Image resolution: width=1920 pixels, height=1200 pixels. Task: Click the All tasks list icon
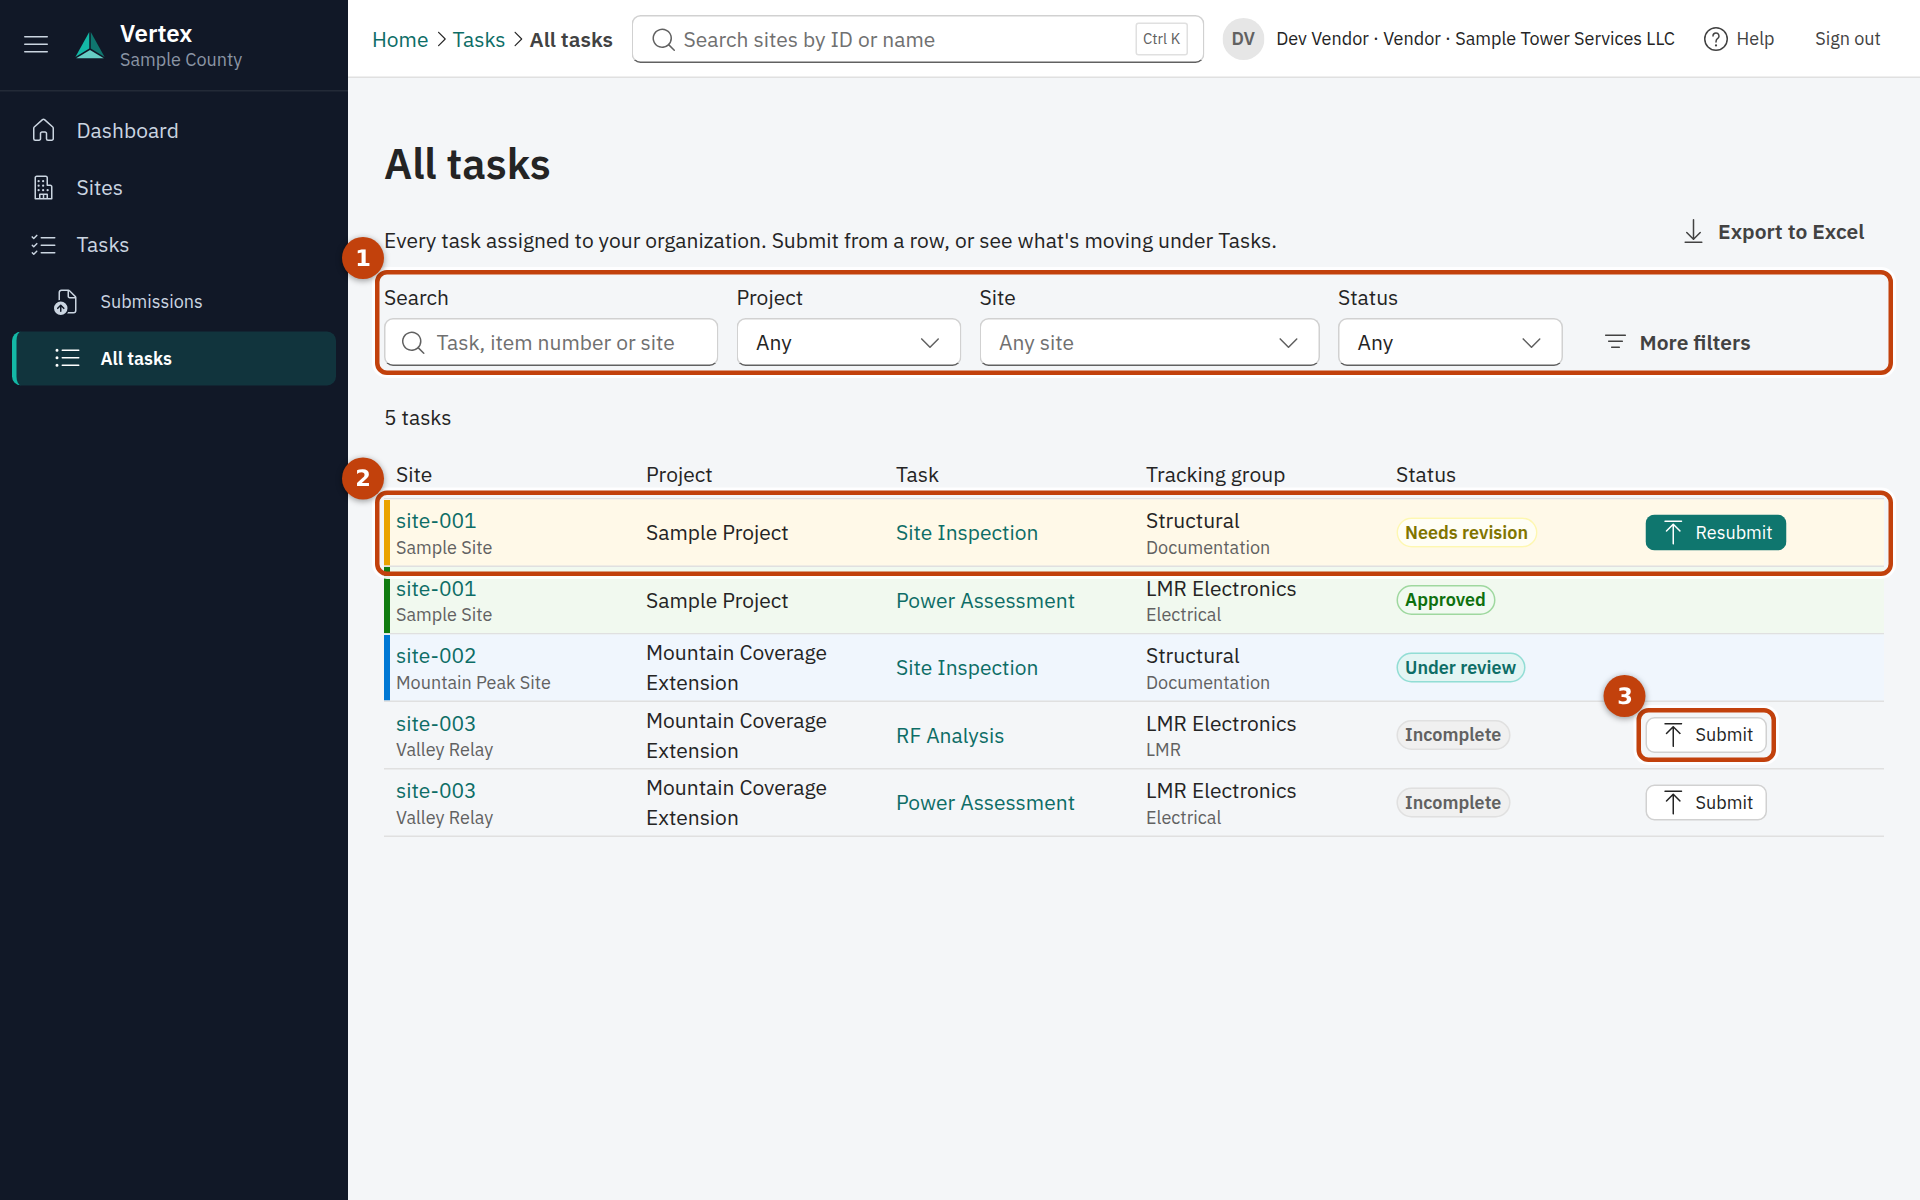pyautogui.click(x=67, y=358)
